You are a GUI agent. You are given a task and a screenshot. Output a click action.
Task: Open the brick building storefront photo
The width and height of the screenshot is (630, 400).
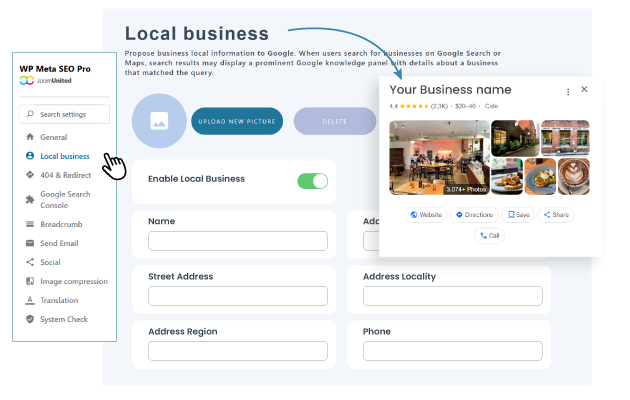tap(565, 138)
